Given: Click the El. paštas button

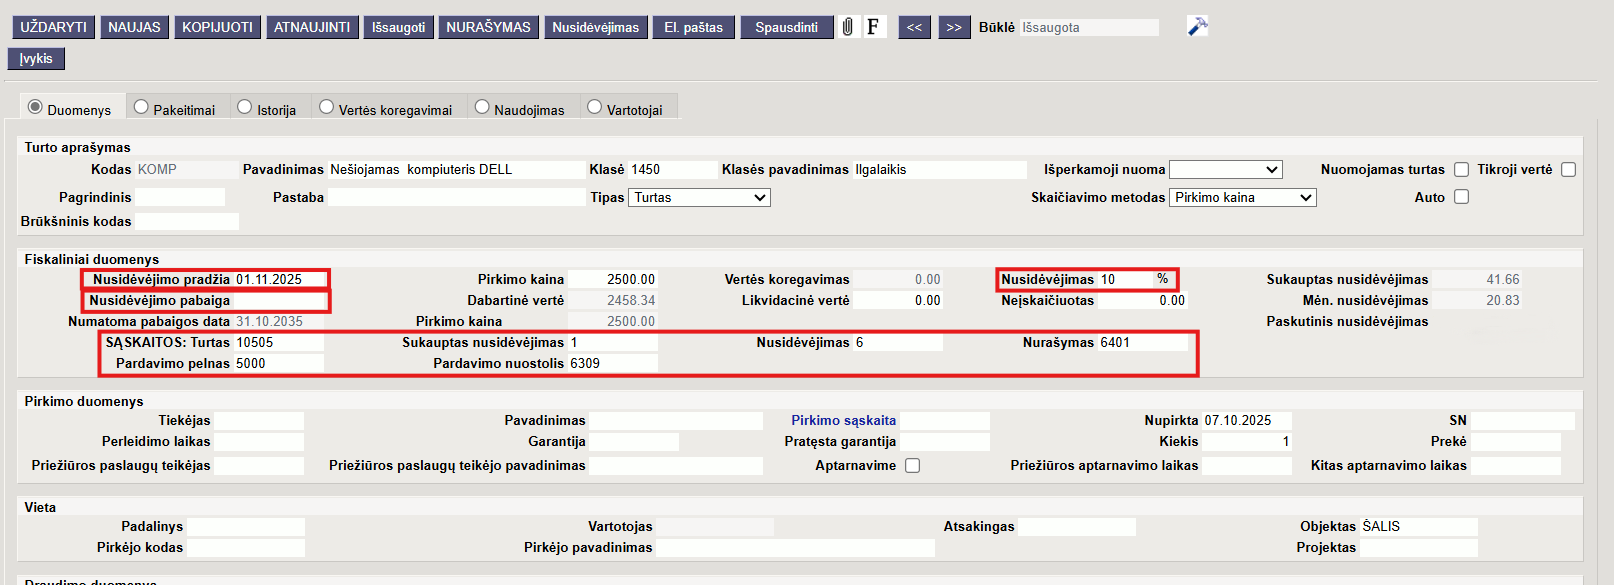Looking at the screenshot, I should [693, 27].
